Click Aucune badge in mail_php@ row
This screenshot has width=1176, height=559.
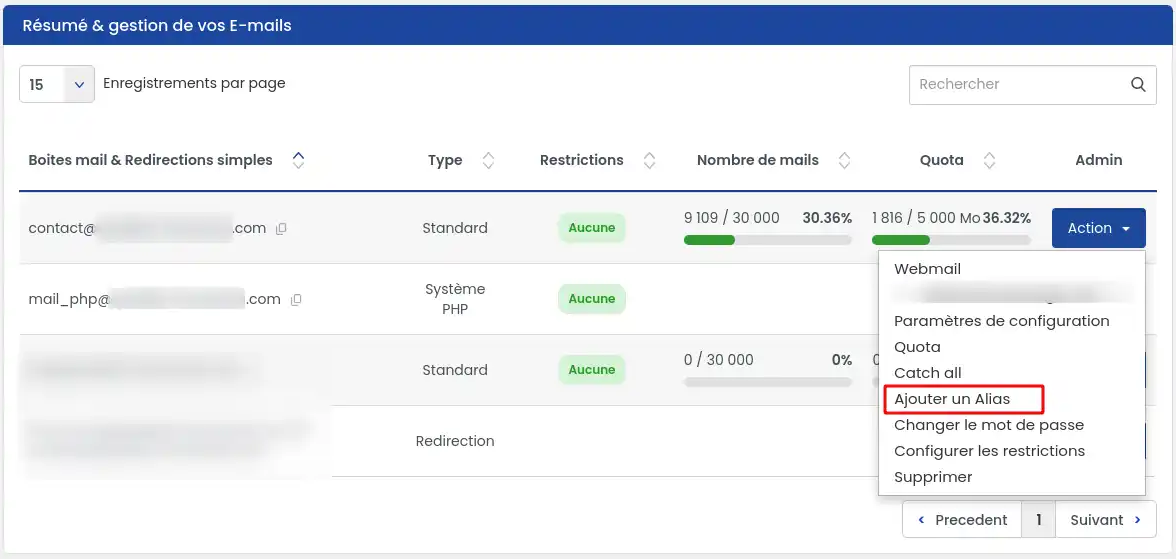592,299
